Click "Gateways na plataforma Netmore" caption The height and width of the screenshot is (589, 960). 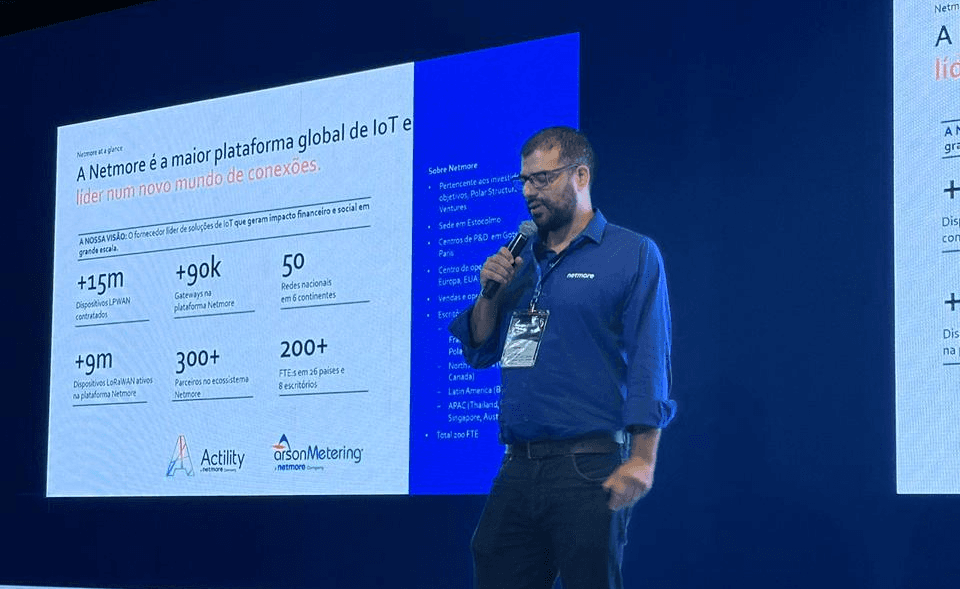coord(204,300)
